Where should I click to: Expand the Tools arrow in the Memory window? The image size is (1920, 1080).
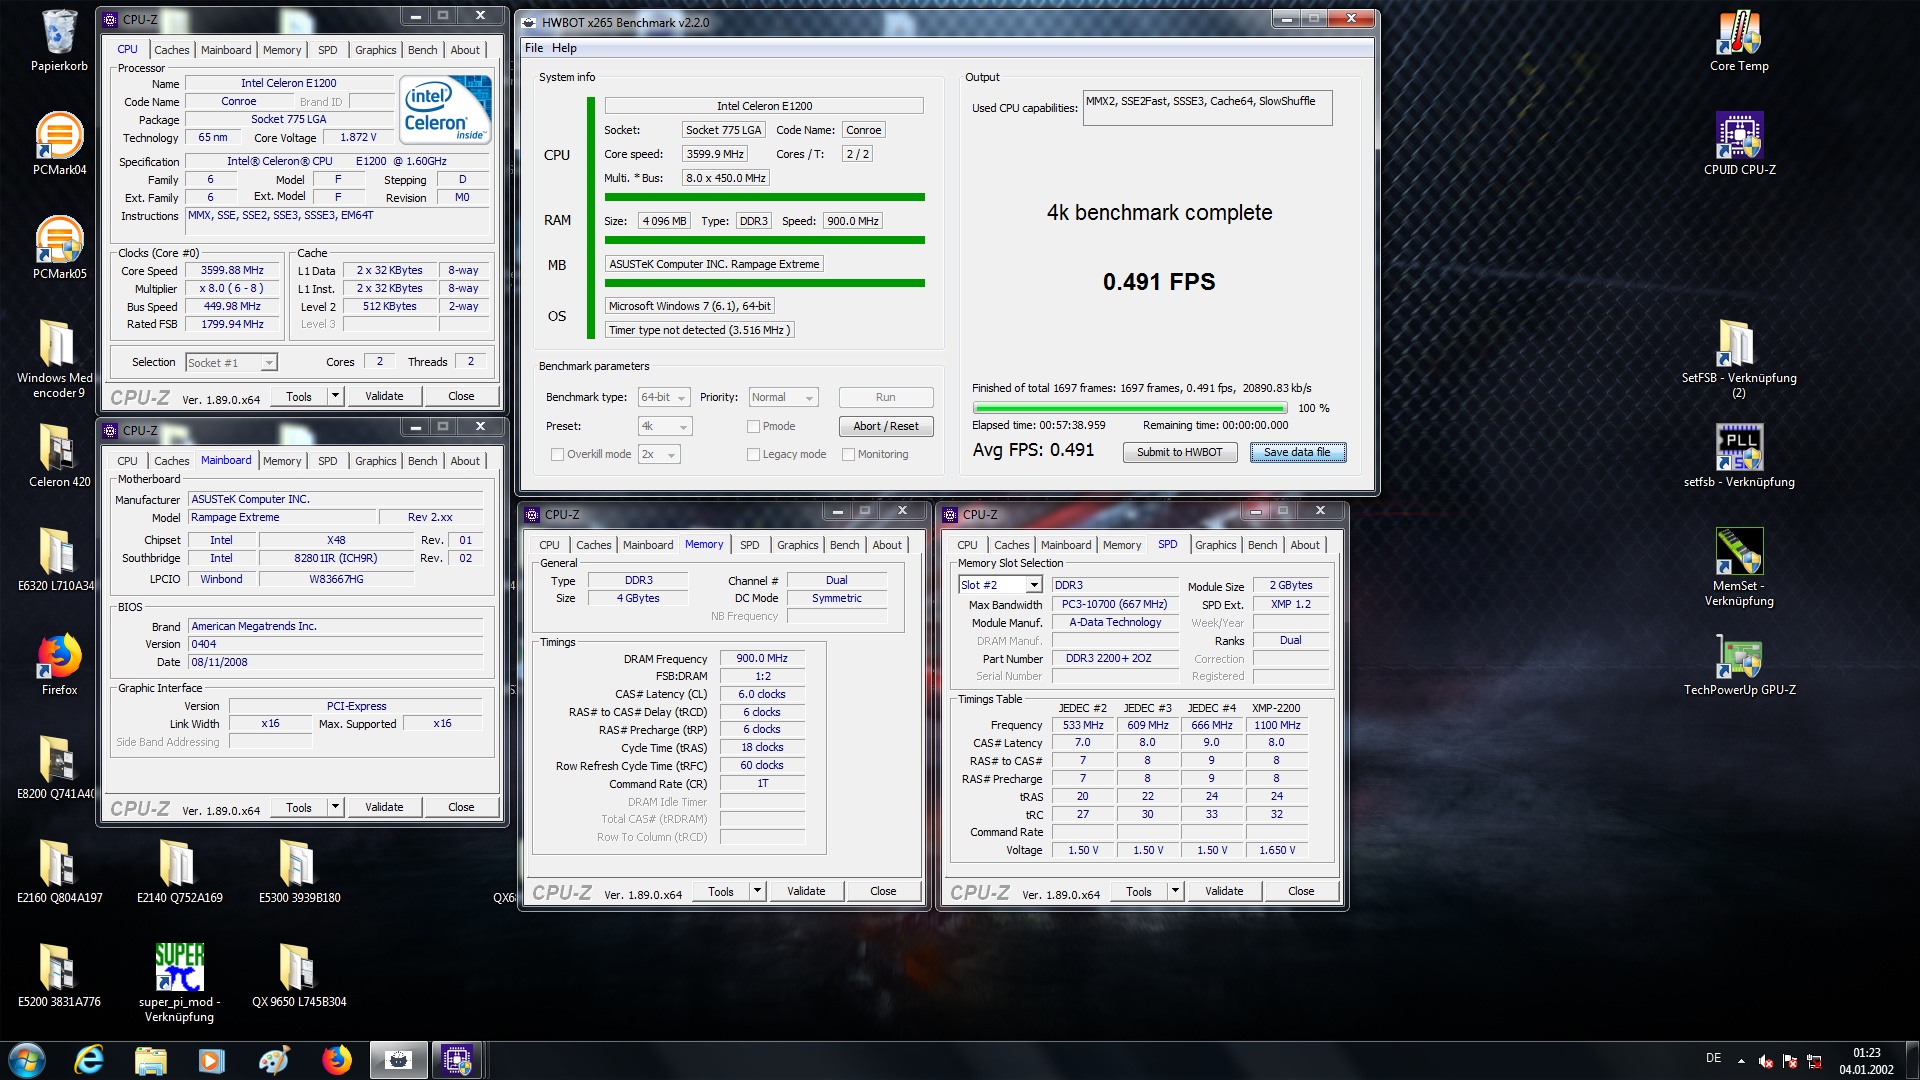[x=757, y=891]
